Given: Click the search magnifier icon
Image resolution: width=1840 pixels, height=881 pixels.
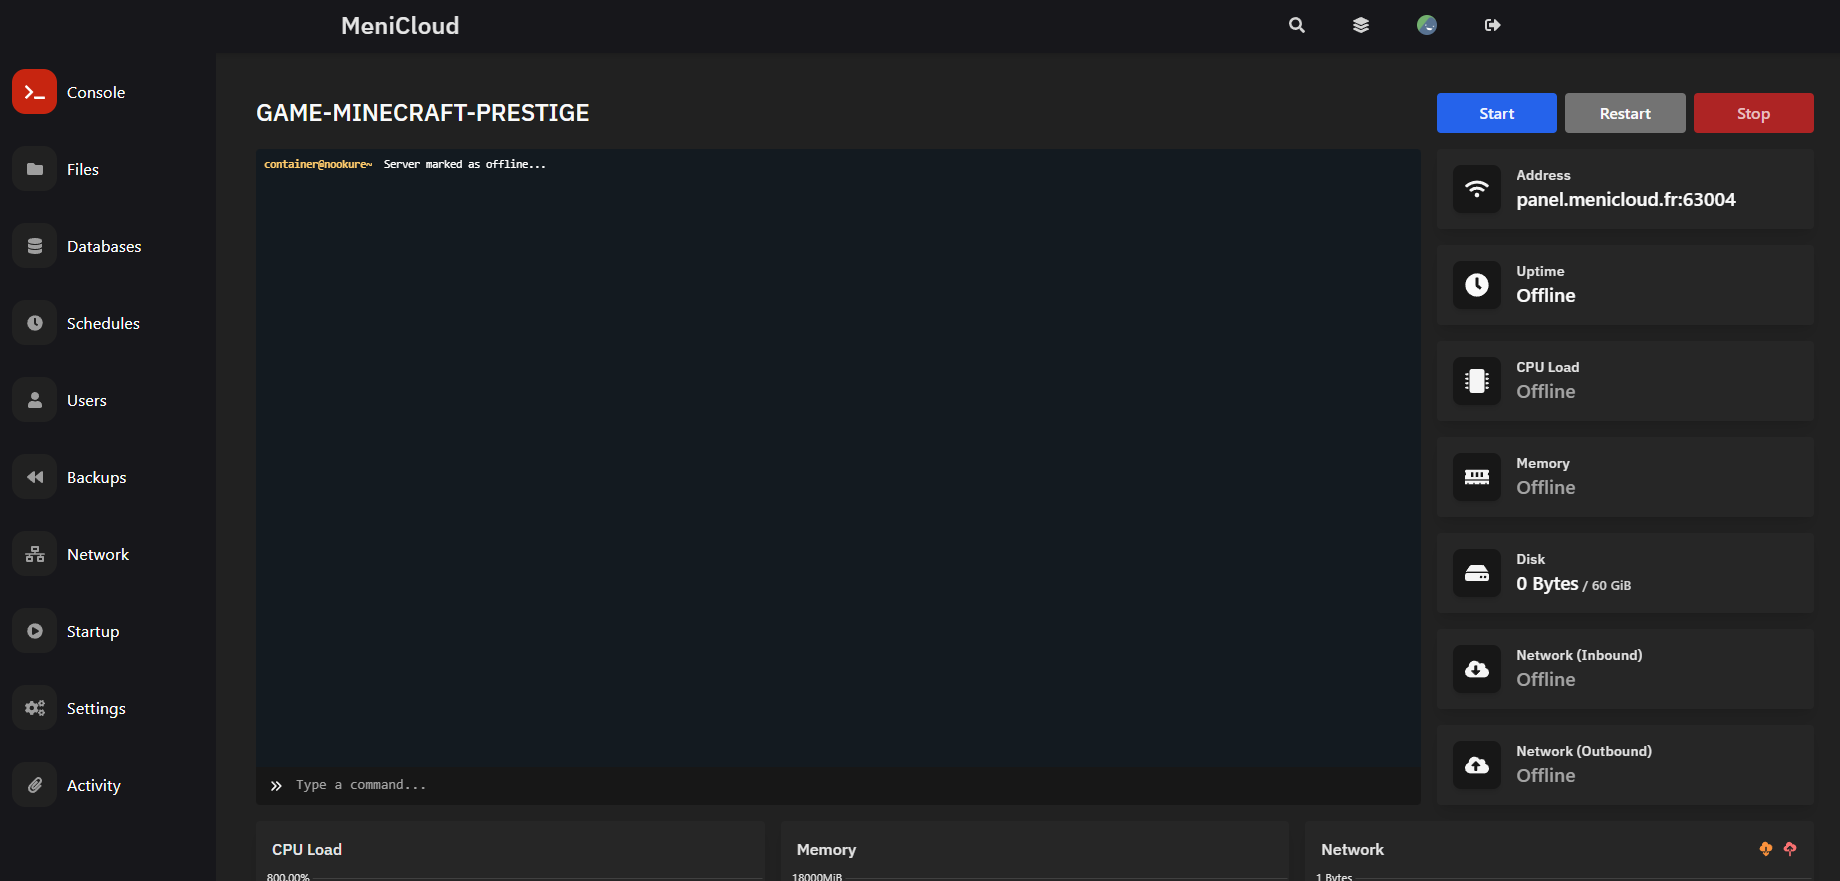Looking at the screenshot, I should (x=1297, y=25).
